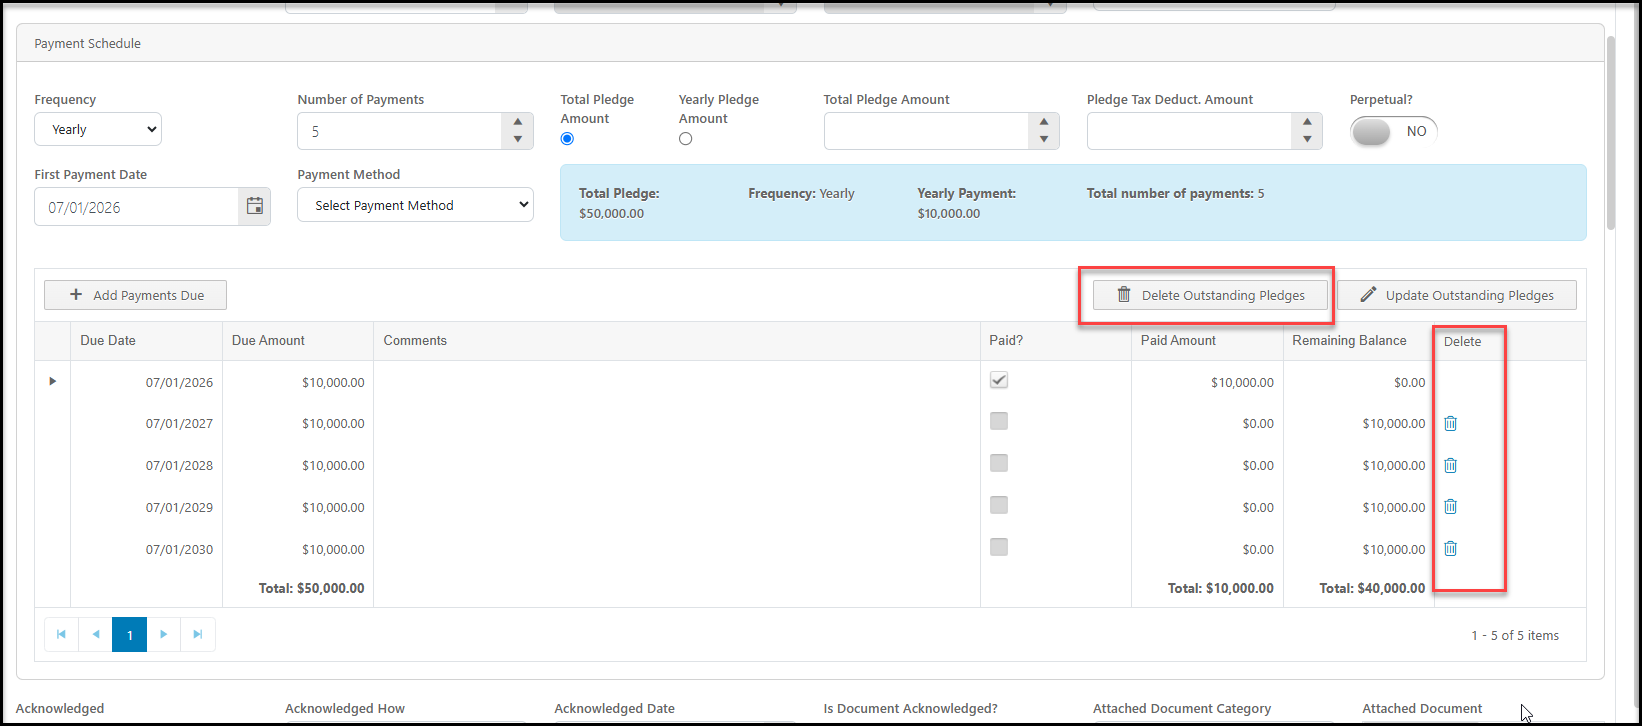The width and height of the screenshot is (1642, 726).
Task: Check Paid box for 07/01/2030
Action: pyautogui.click(x=999, y=548)
